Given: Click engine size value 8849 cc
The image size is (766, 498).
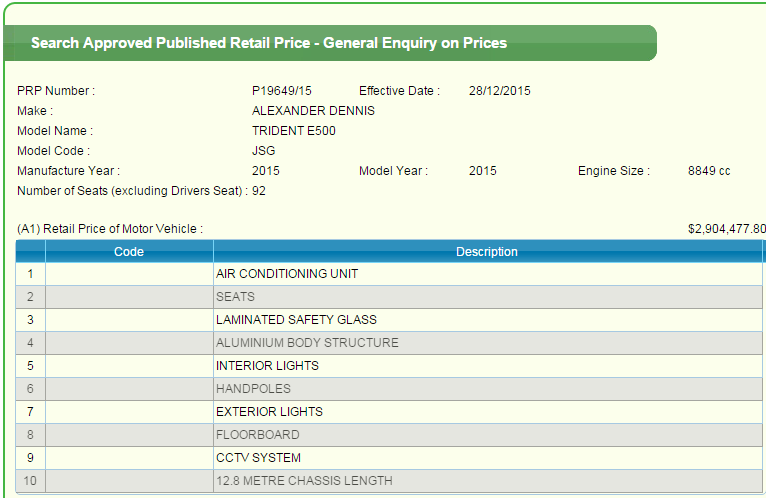Looking at the screenshot, I should point(709,171).
